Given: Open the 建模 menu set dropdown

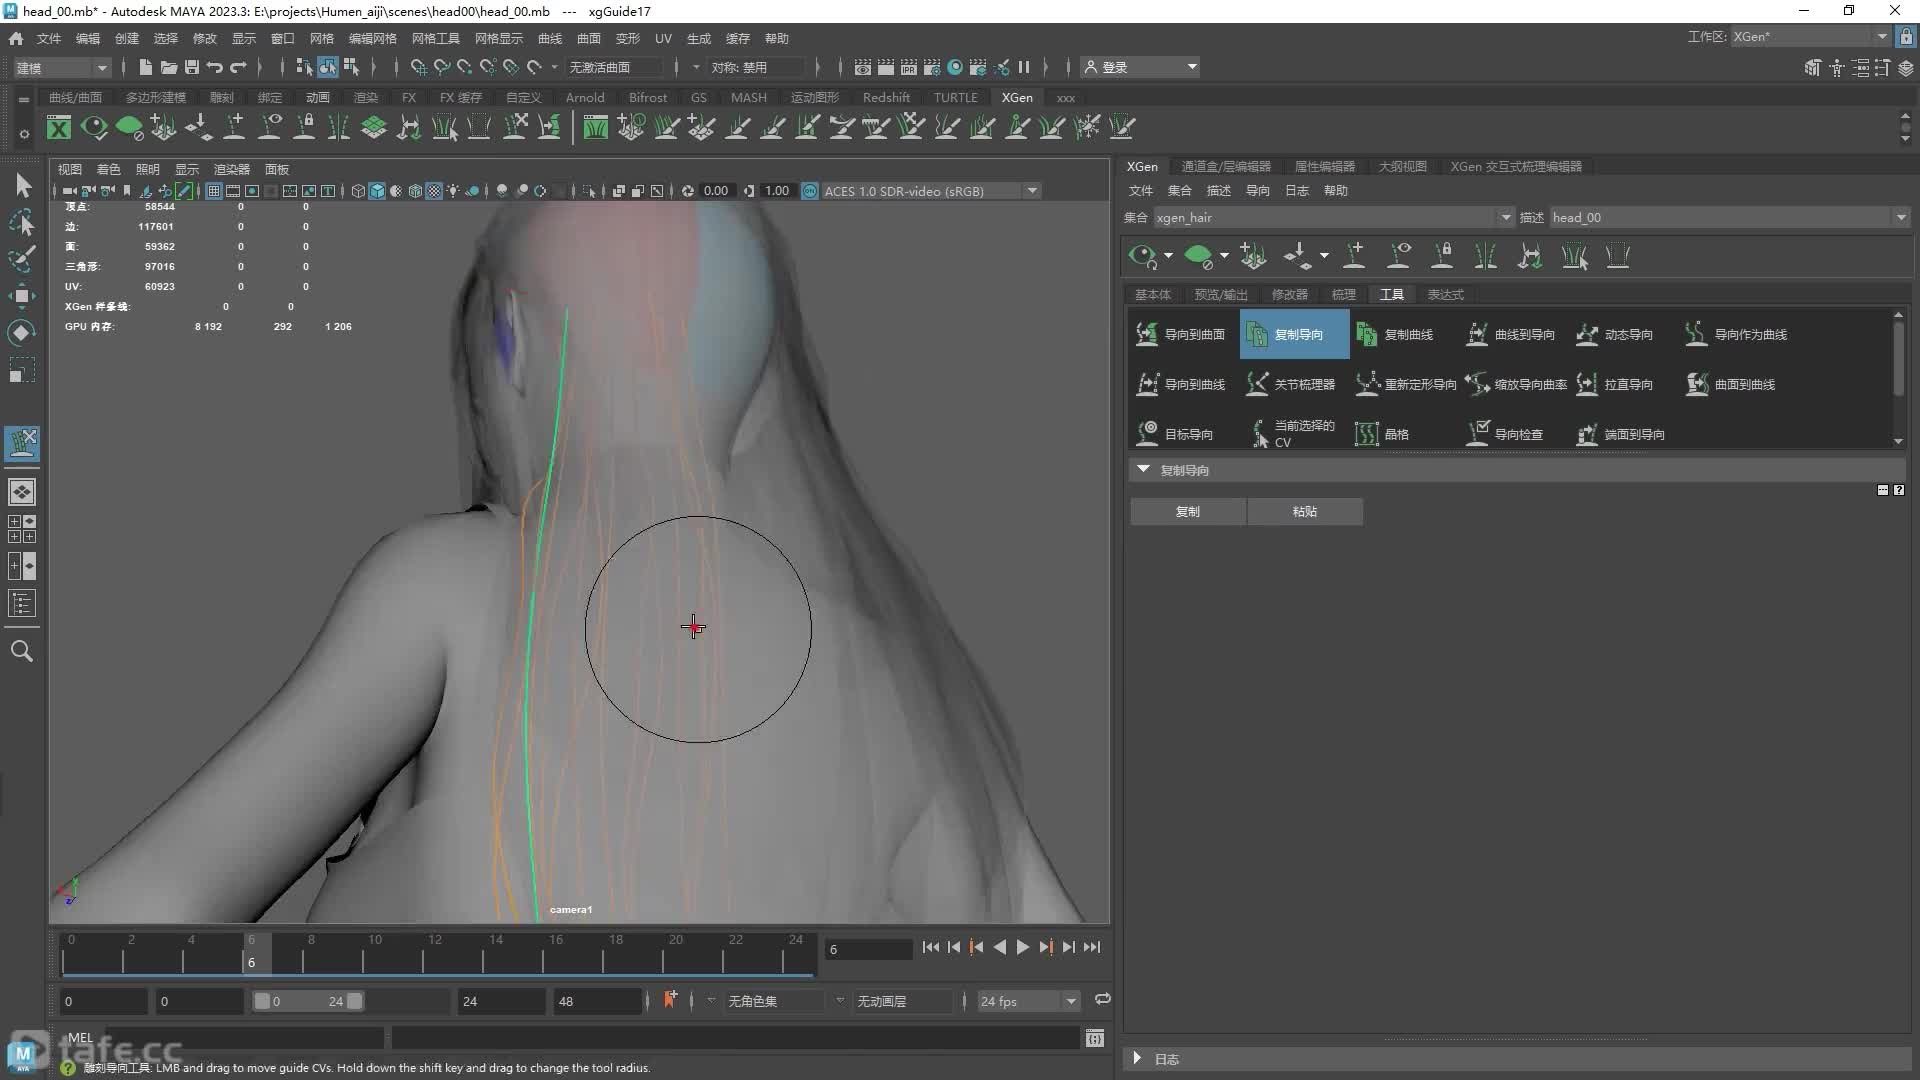Looking at the screenshot, I should tap(61, 67).
